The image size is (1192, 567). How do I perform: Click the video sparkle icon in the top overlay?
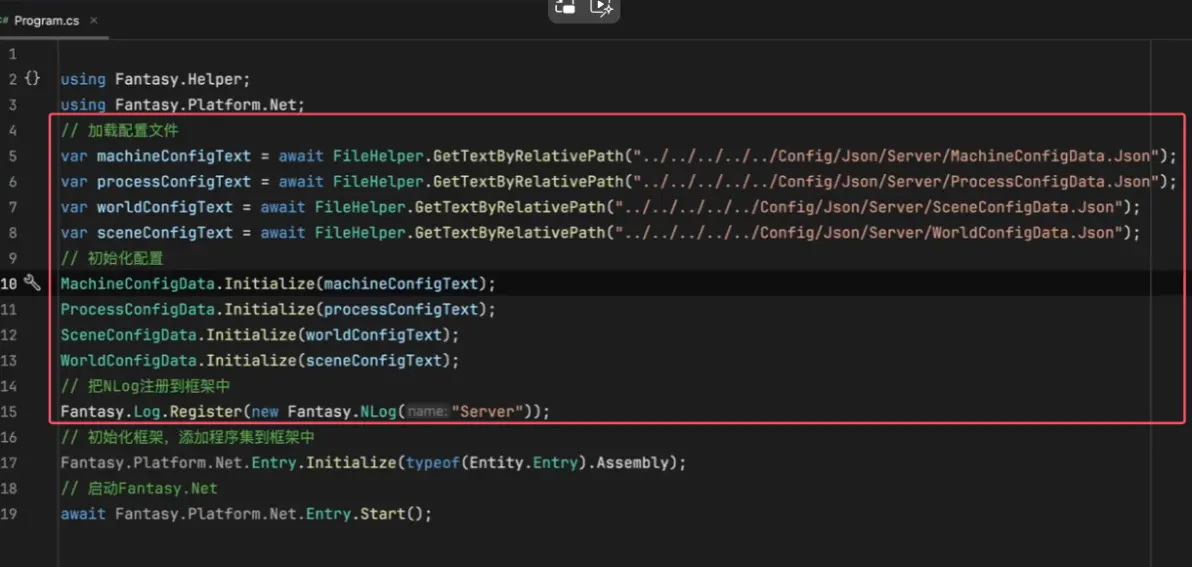(601, 8)
